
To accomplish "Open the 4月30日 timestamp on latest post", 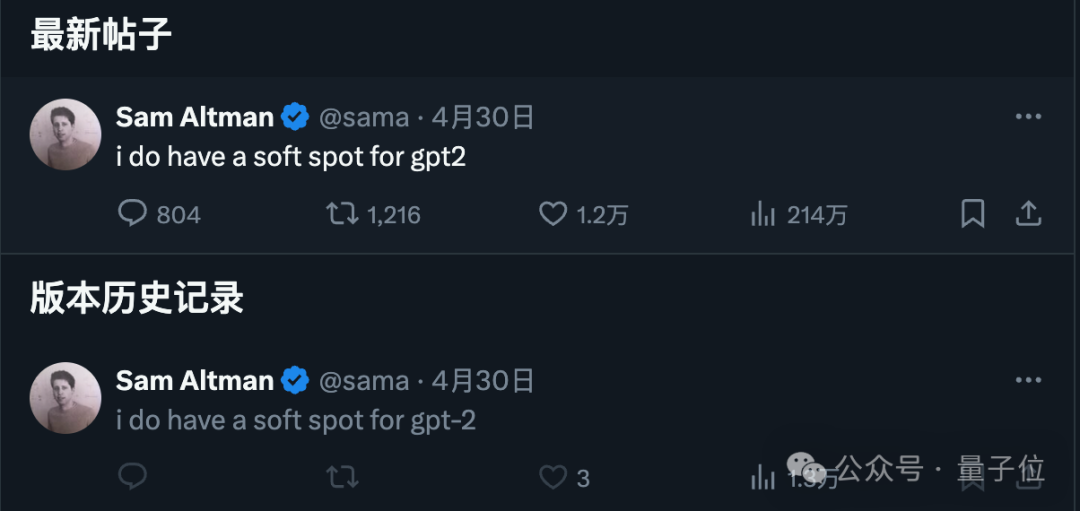I will (483, 117).
